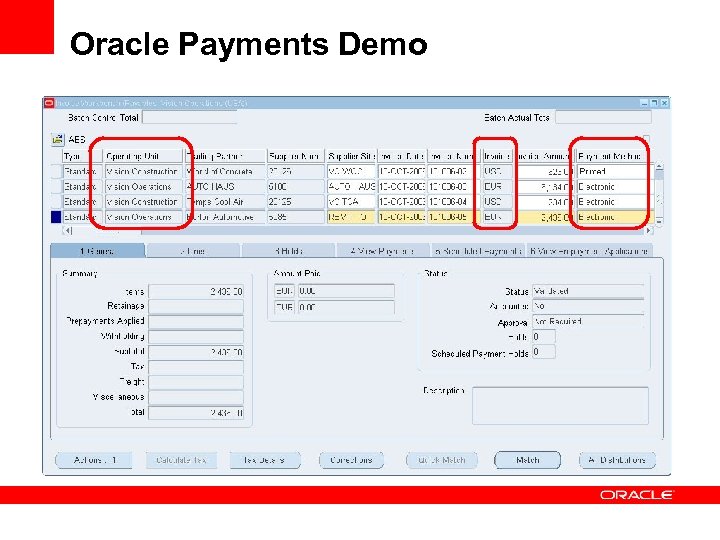Open the 4 View Payments tab
720x540 pixels.
(x=382, y=251)
